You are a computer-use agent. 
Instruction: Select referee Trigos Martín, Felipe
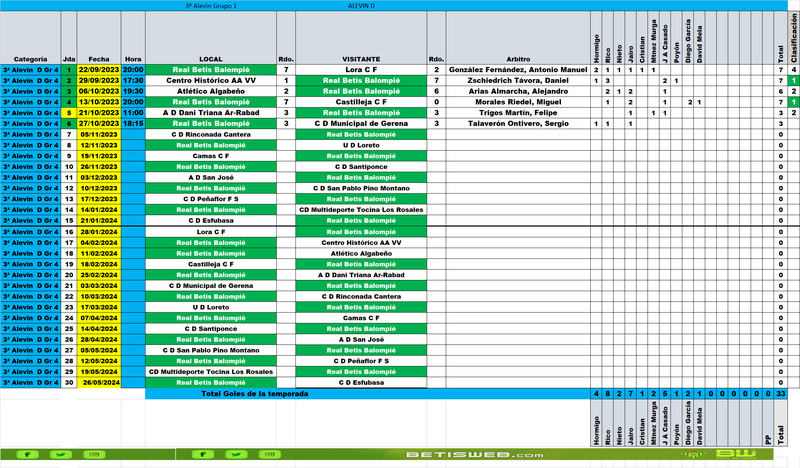tap(518, 113)
